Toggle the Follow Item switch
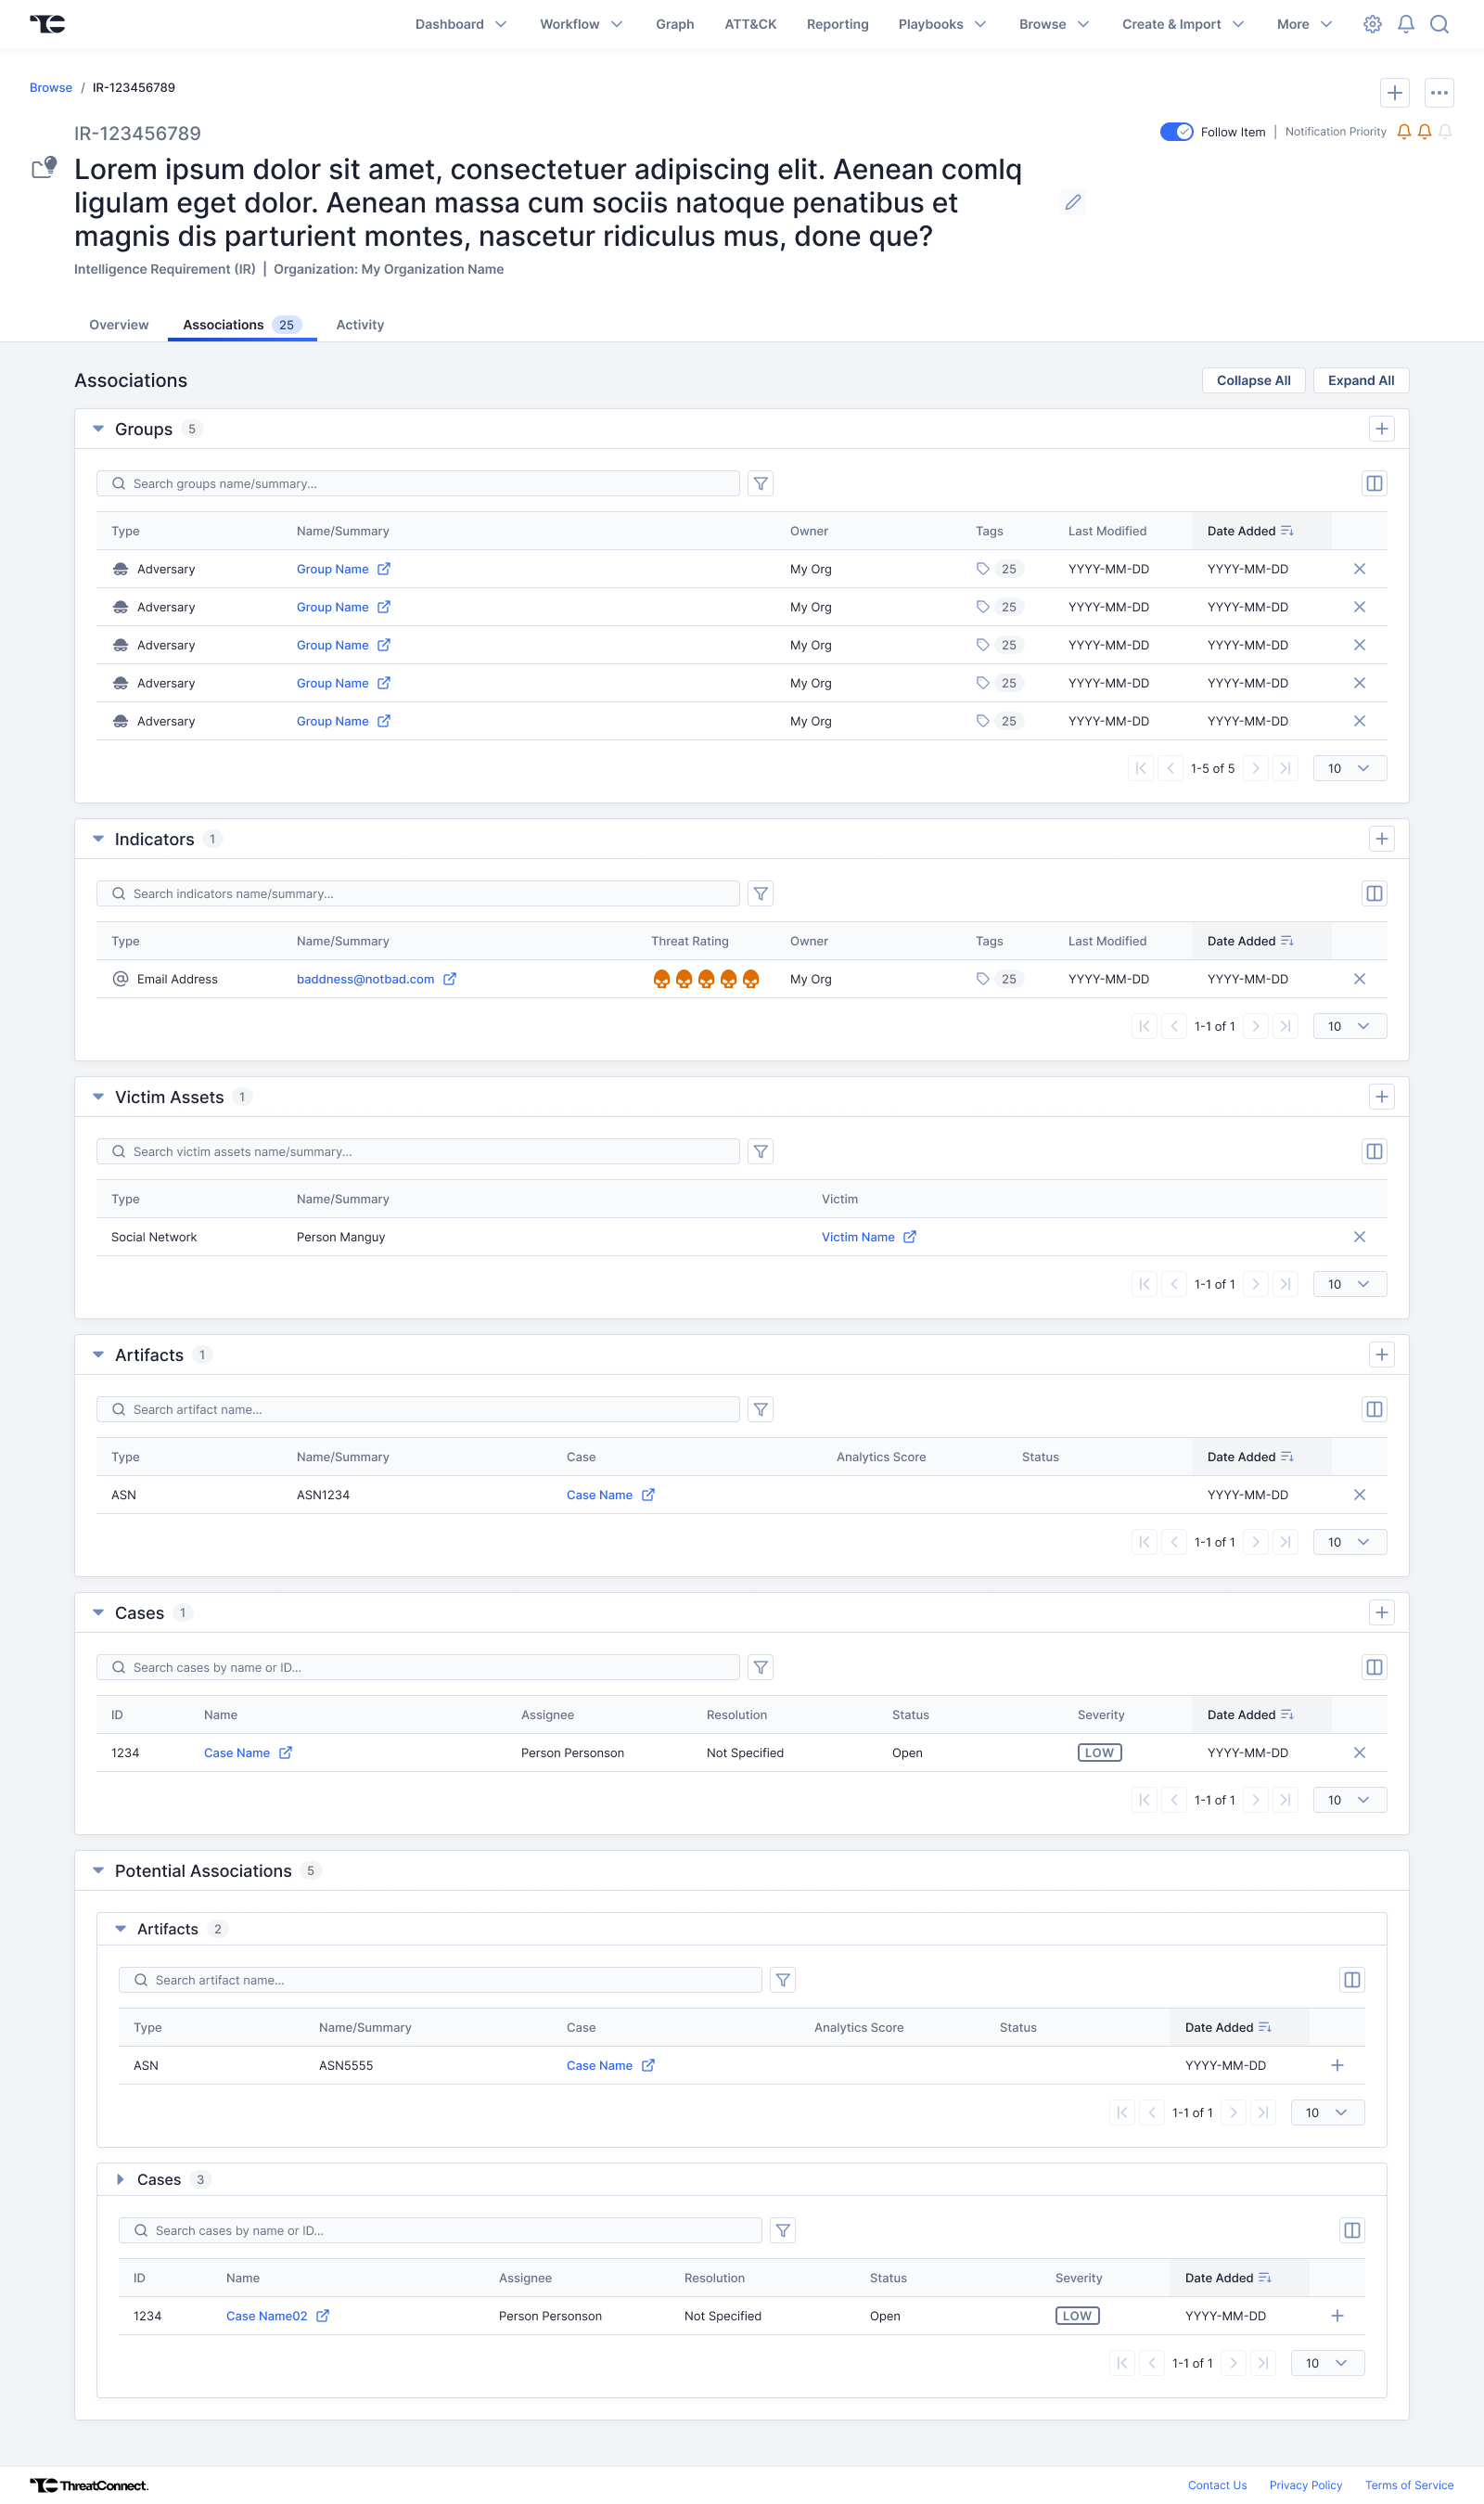 [x=1176, y=132]
